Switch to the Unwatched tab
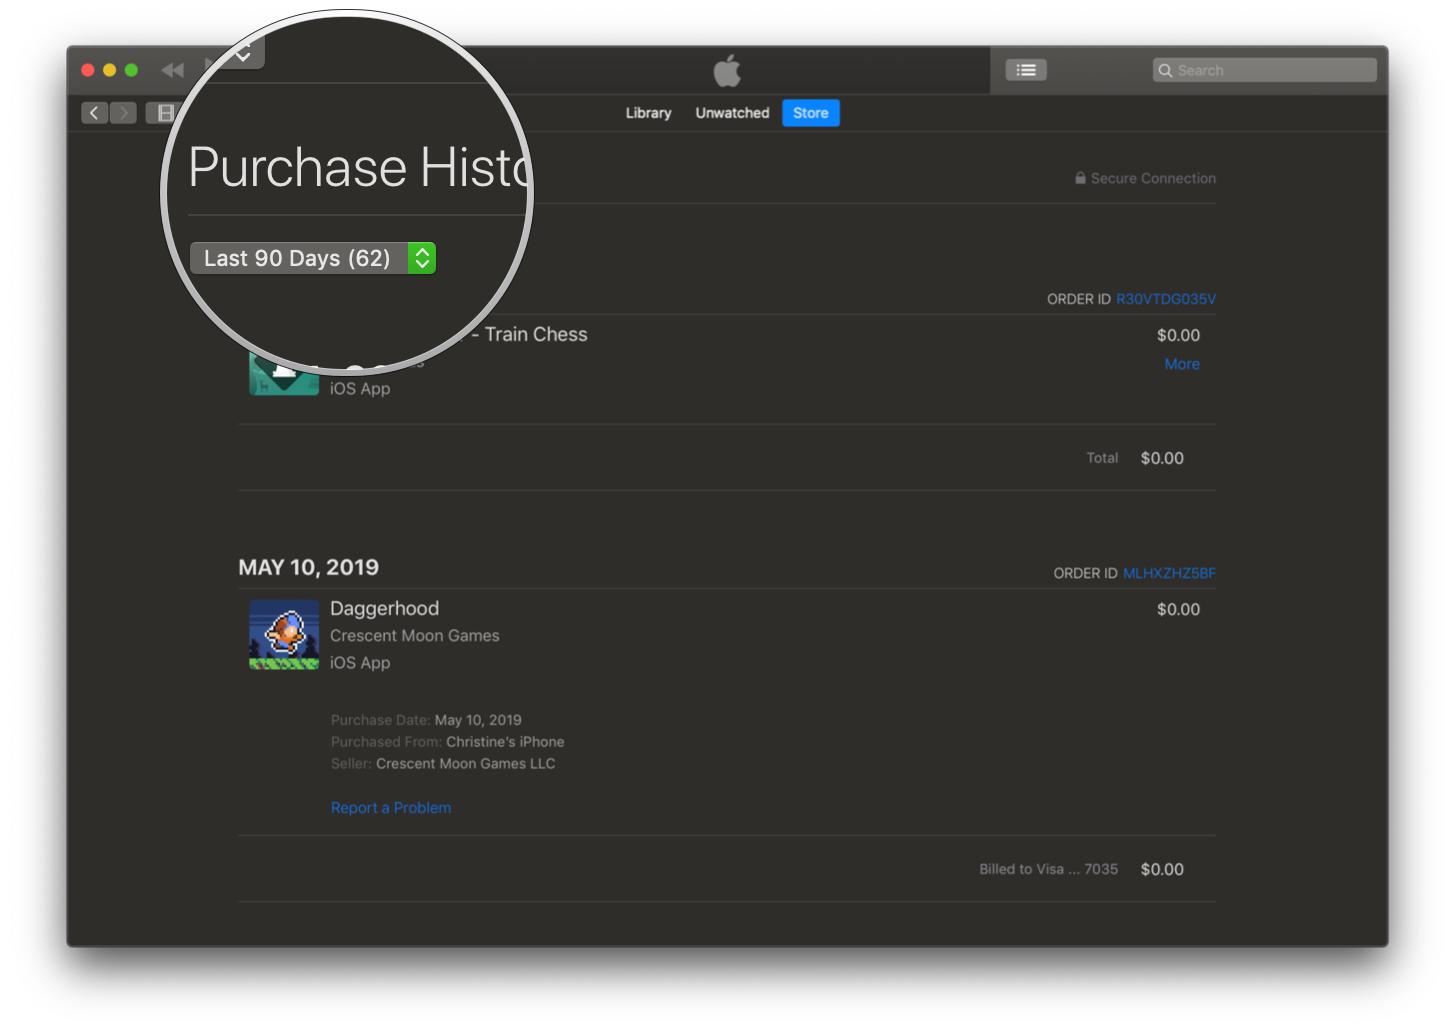The width and height of the screenshot is (1456, 1032). (732, 113)
